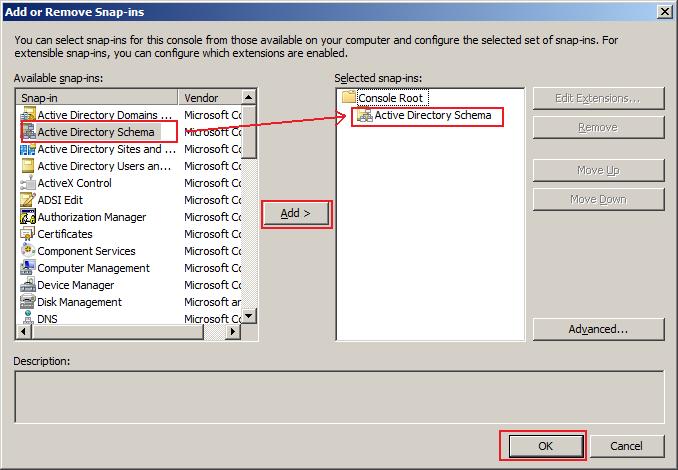Click the Move Up button
Screen dimensions: 678x470
598,170
